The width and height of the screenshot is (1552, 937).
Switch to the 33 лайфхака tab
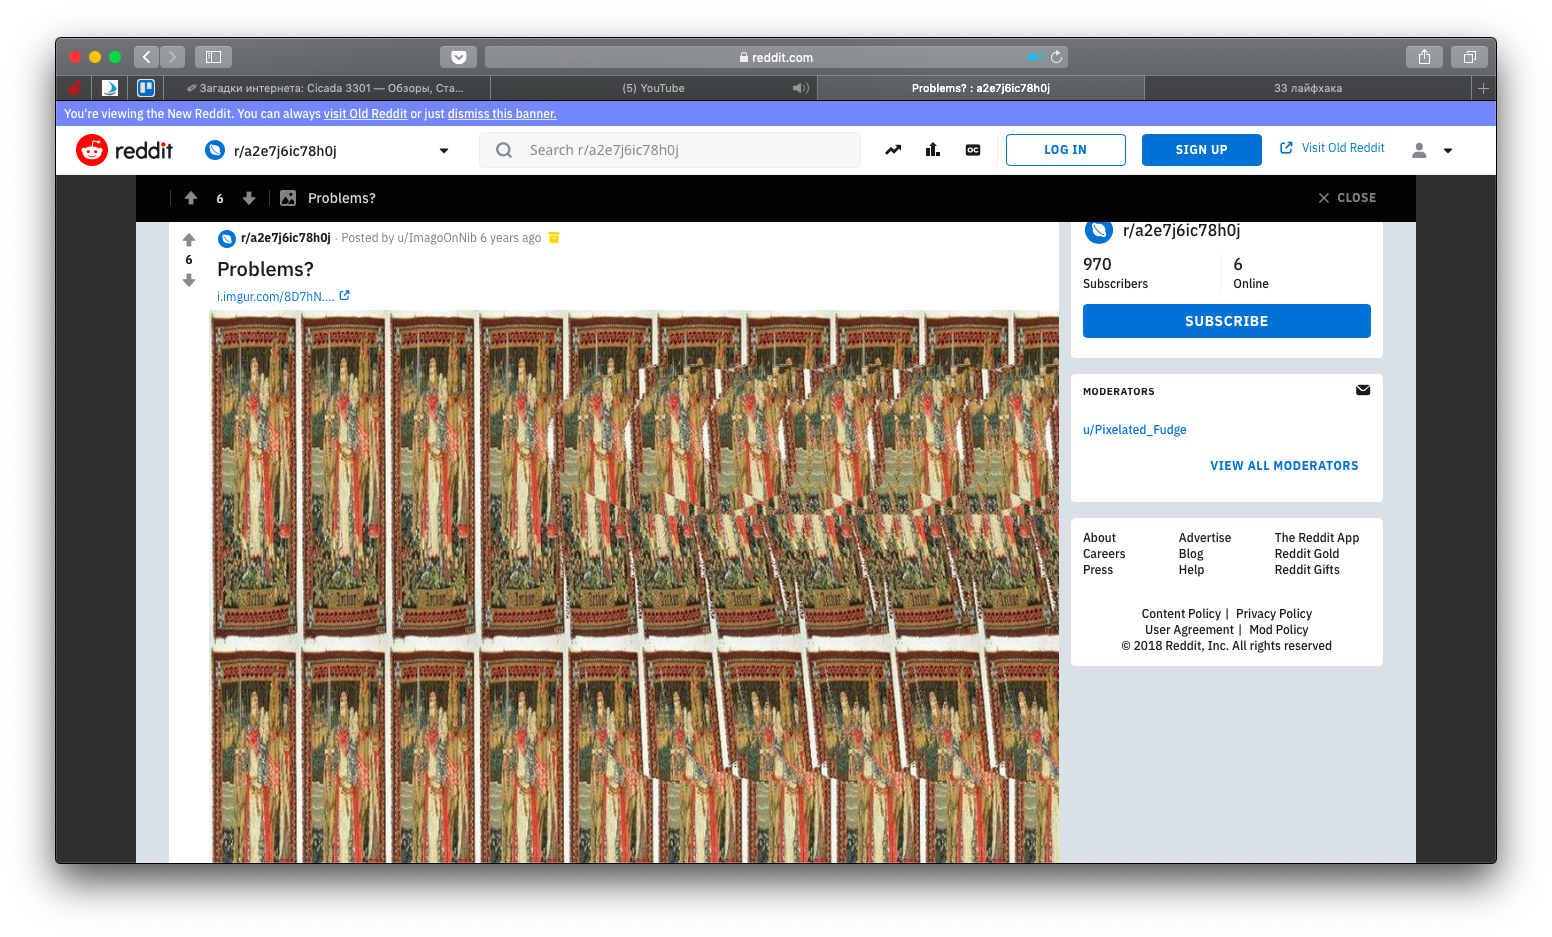click(1308, 88)
